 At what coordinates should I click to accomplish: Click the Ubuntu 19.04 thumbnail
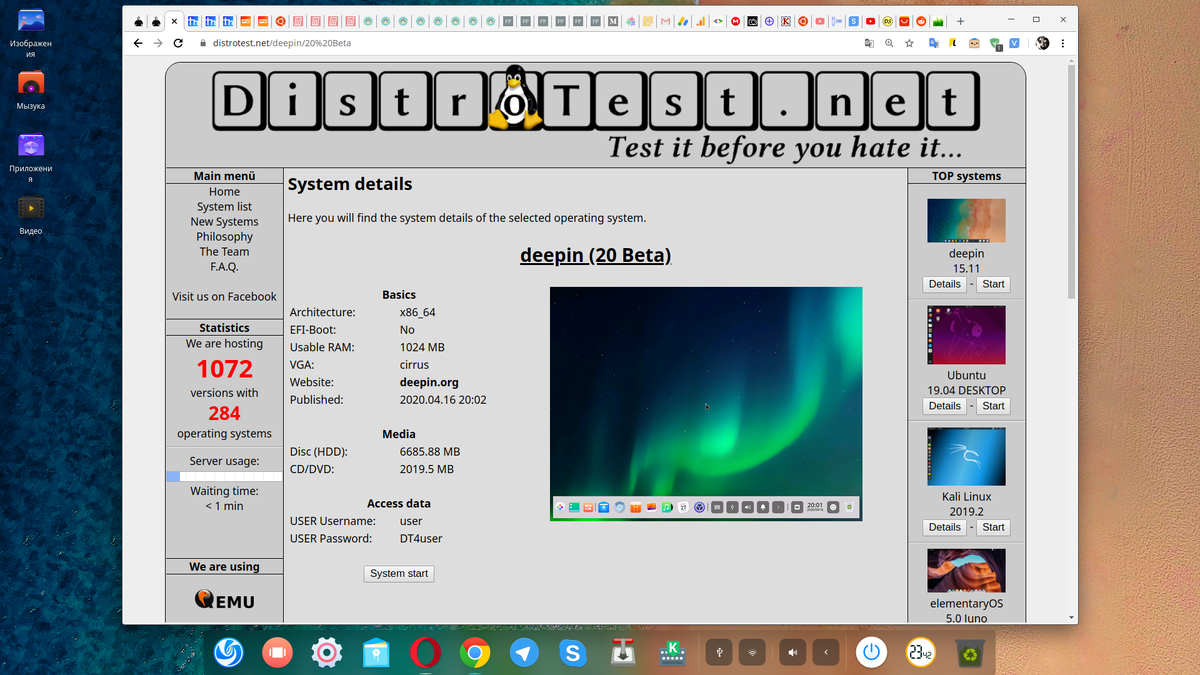point(966,335)
